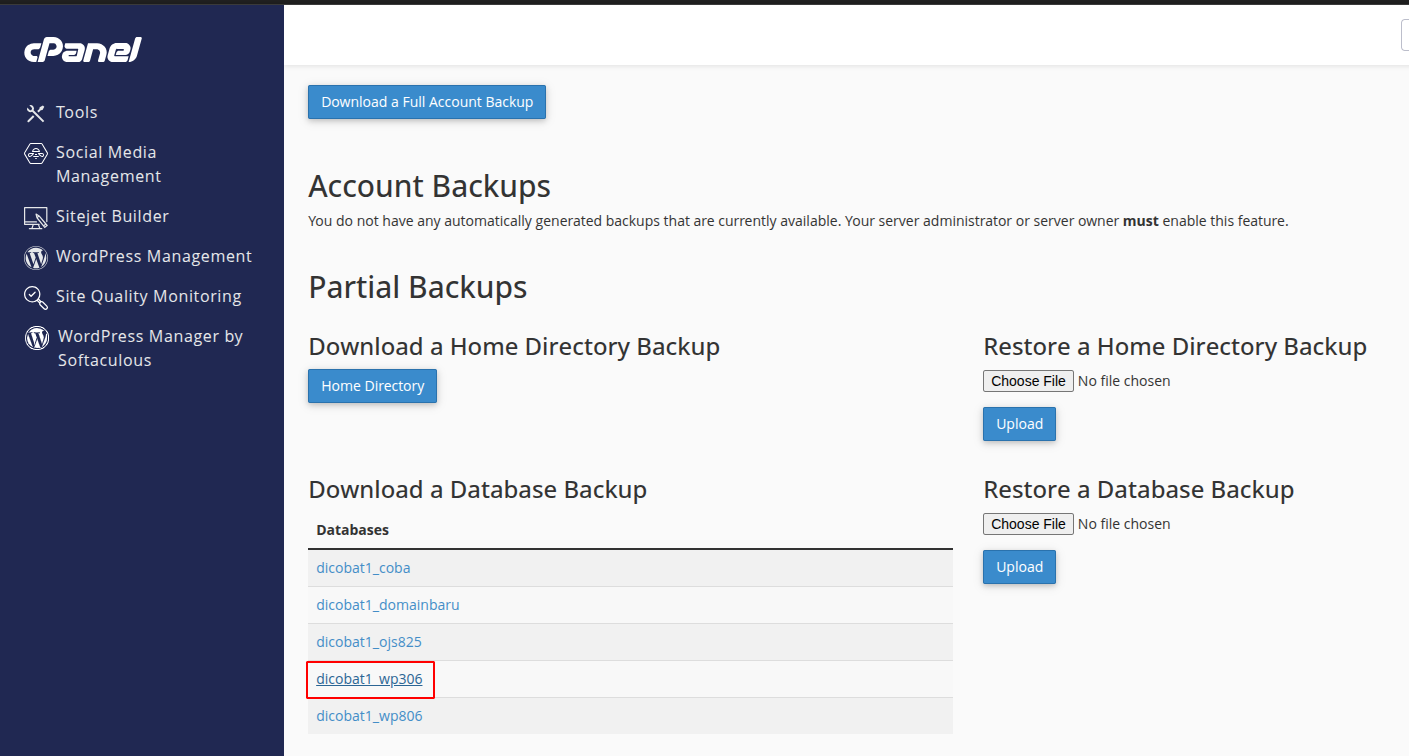Screen dimensions: 1409x756
Task: Select the WordPress Management icon
Action: pos(36,257)
